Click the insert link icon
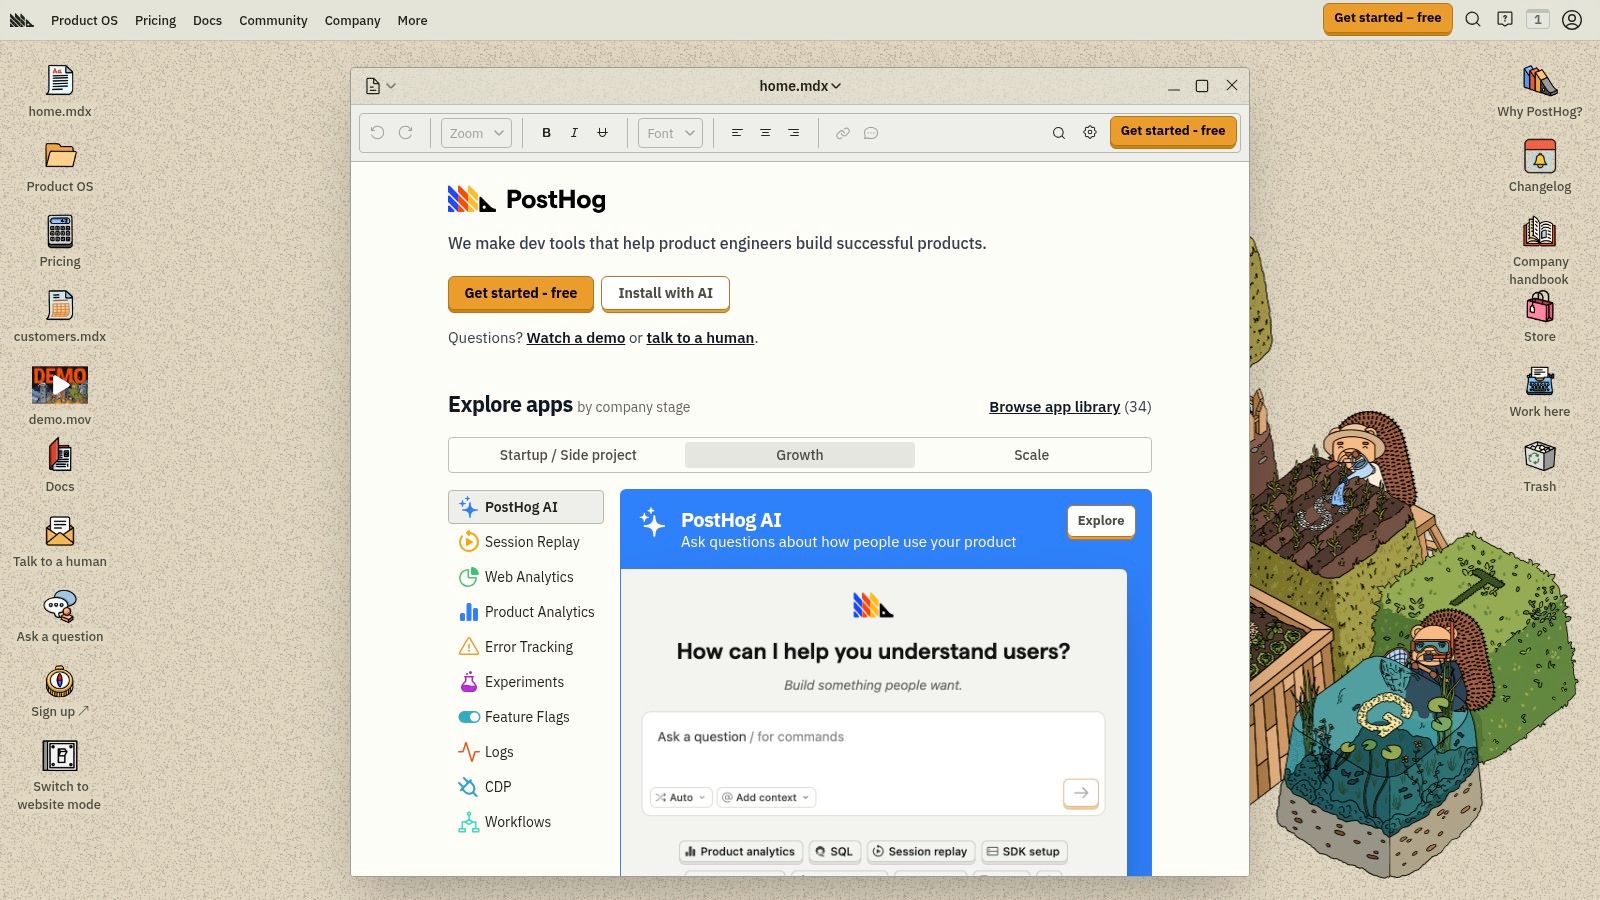Viewport: 1600px width, 900px height. tap(843, 133)
